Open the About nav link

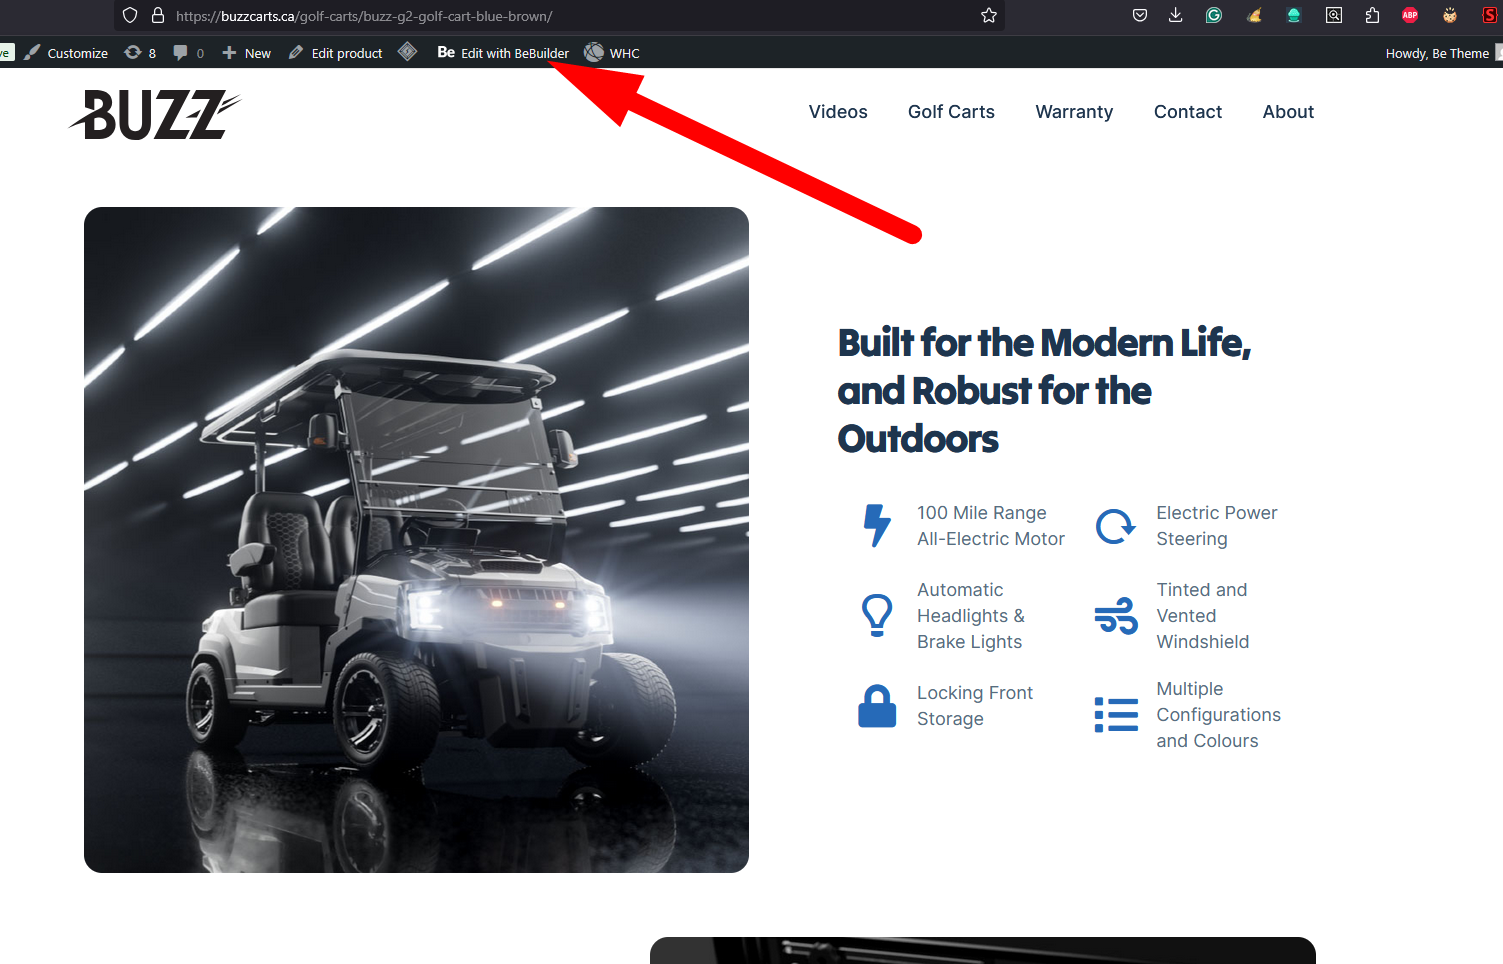click(1288, 112)
